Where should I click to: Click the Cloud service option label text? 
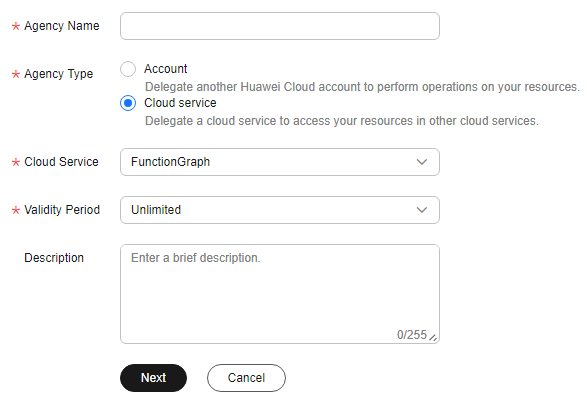coord(180,103)
